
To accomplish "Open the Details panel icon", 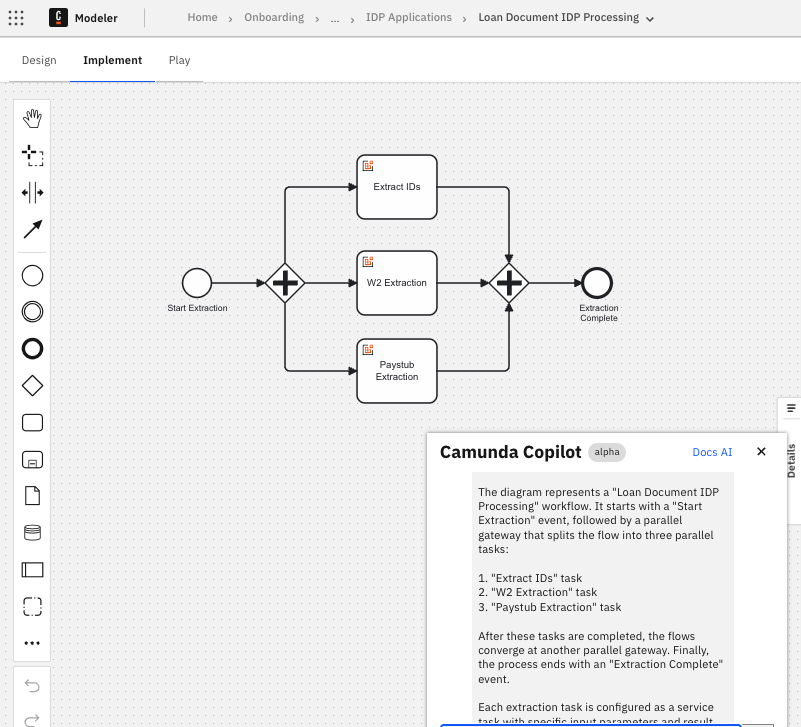I will pos(791,408).
